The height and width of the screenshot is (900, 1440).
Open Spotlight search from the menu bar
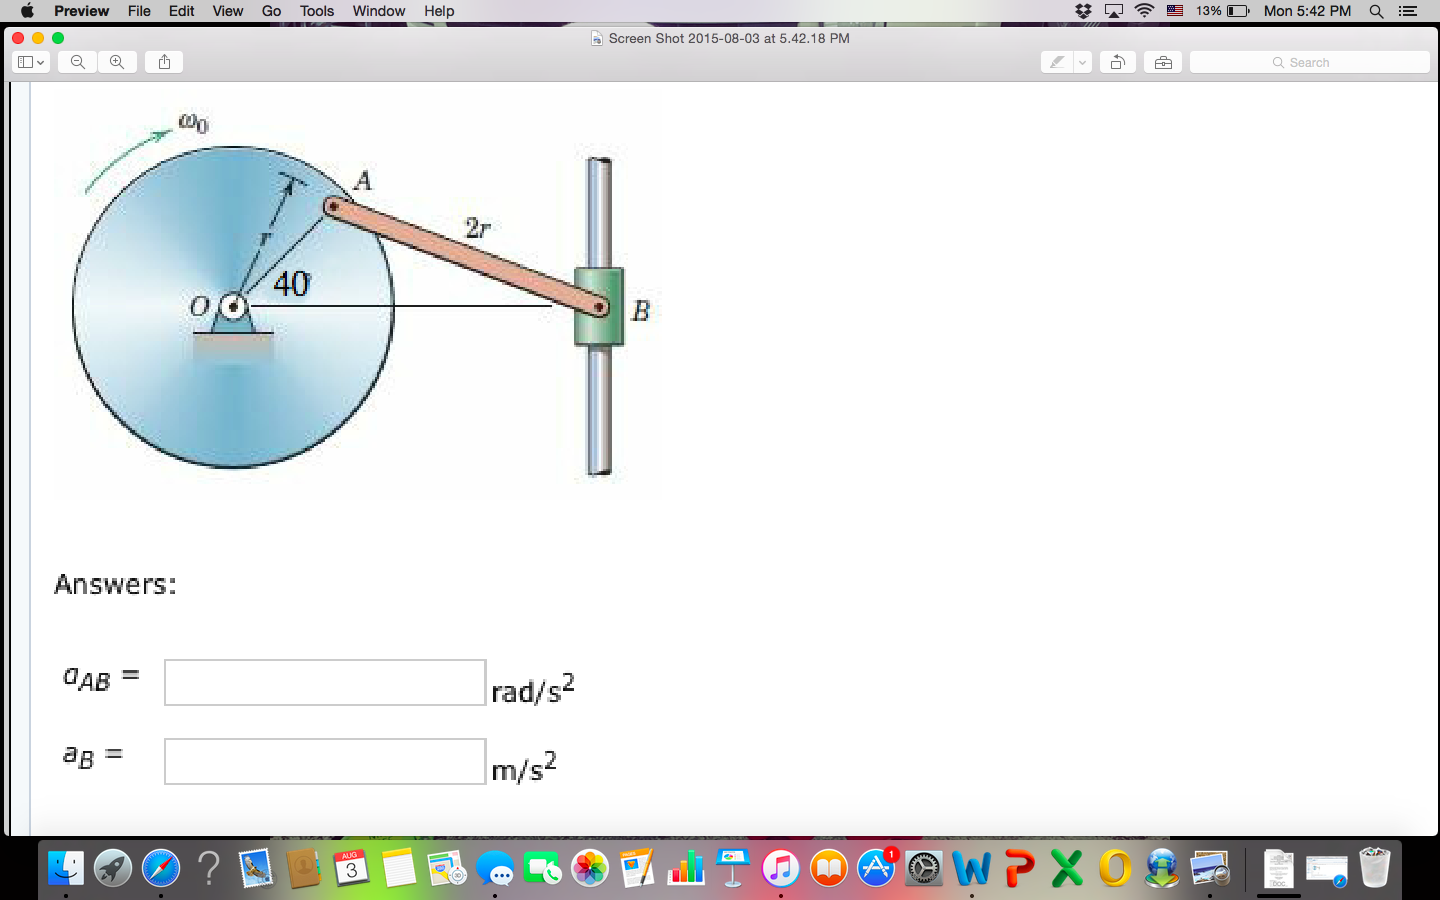click(x=1376, y=11)
